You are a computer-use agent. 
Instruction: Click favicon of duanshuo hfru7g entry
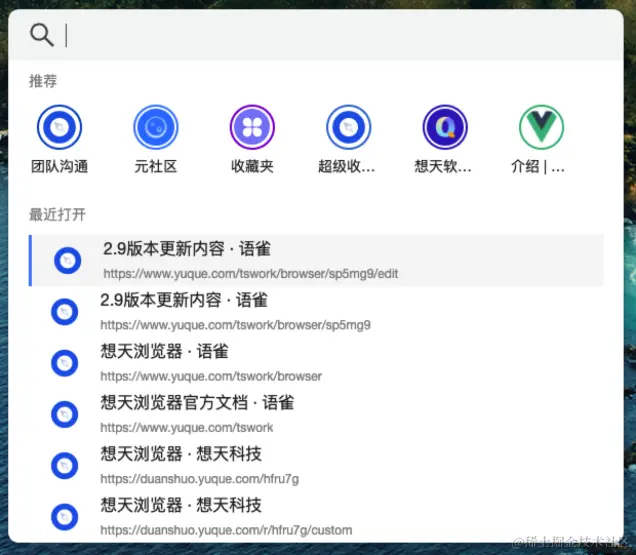click(64, 466)
